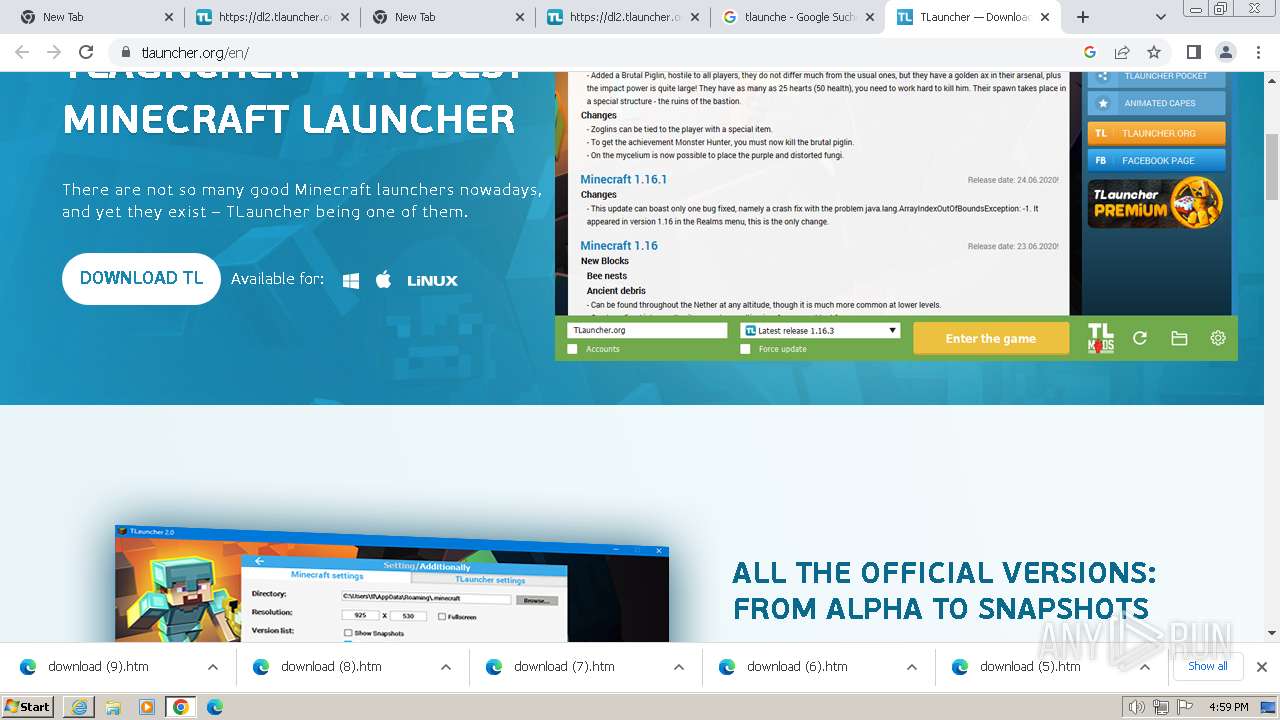Click the Chrome back arrow
This screenshot has width=1280, height=720.
(22, 53)
